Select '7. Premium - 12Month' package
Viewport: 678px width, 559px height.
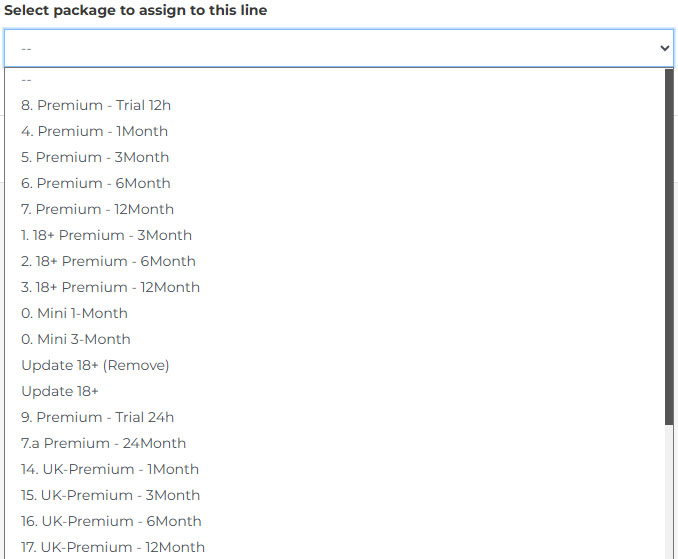point(97,209)
